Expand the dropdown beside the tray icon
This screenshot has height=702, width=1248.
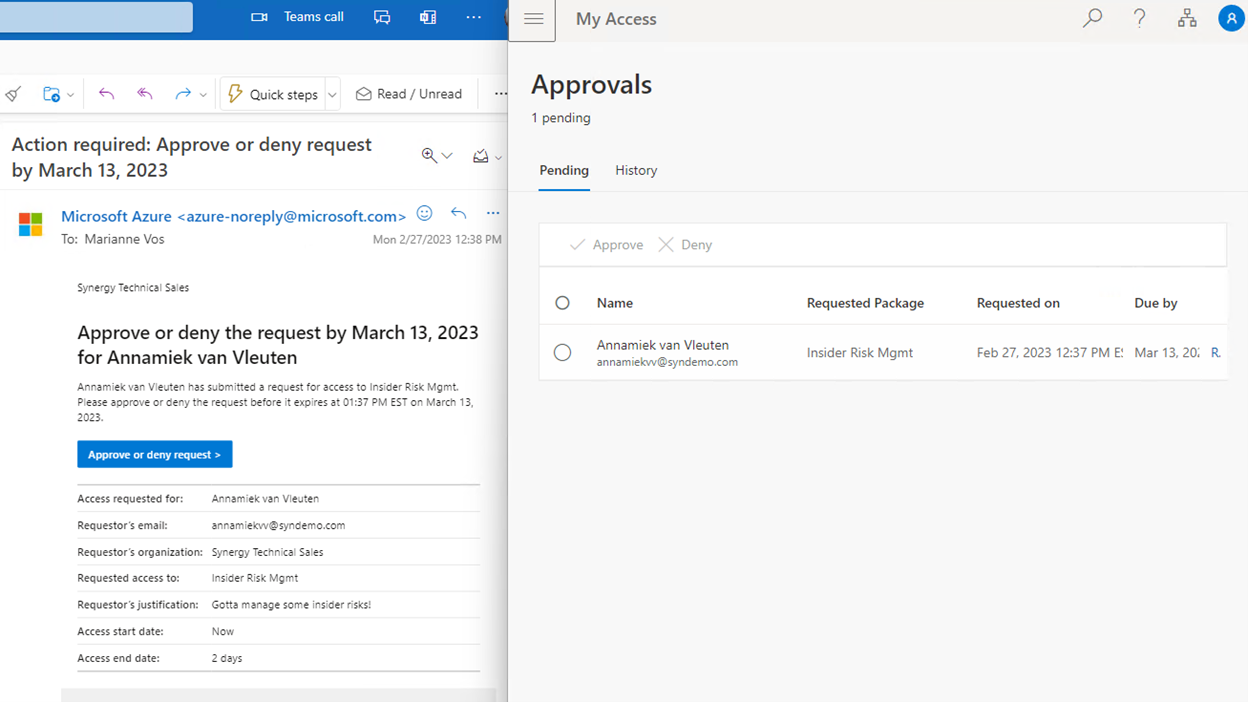498,157
